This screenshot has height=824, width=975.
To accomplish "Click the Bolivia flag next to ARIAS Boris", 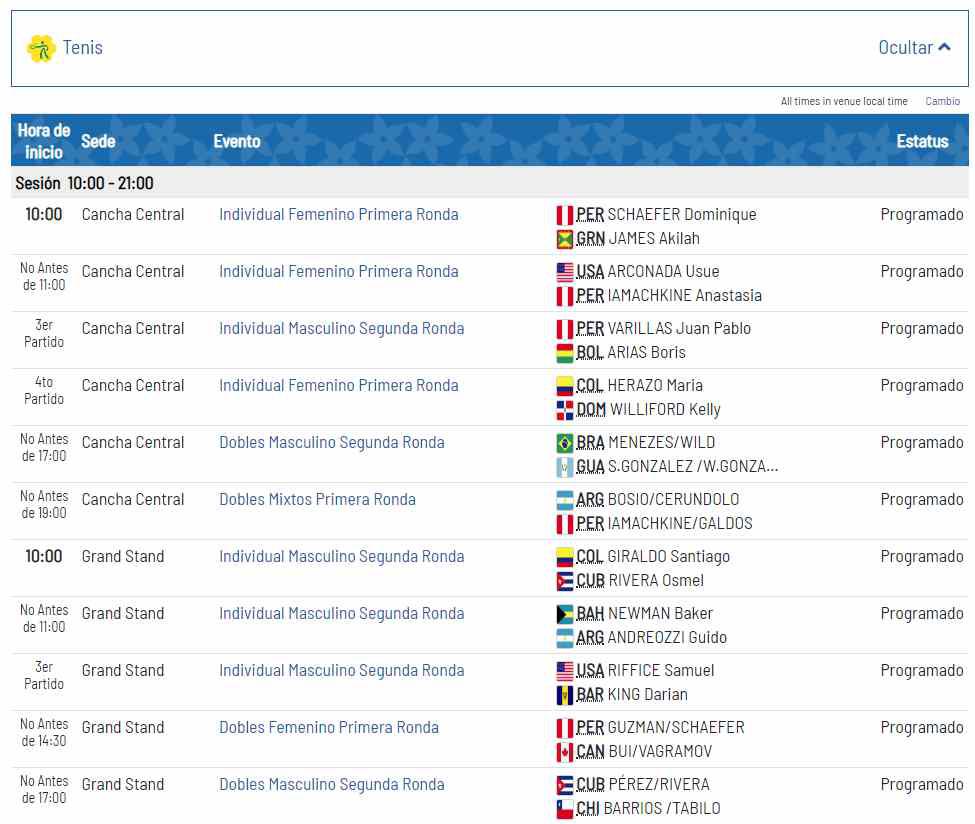I will pos(565,353).
